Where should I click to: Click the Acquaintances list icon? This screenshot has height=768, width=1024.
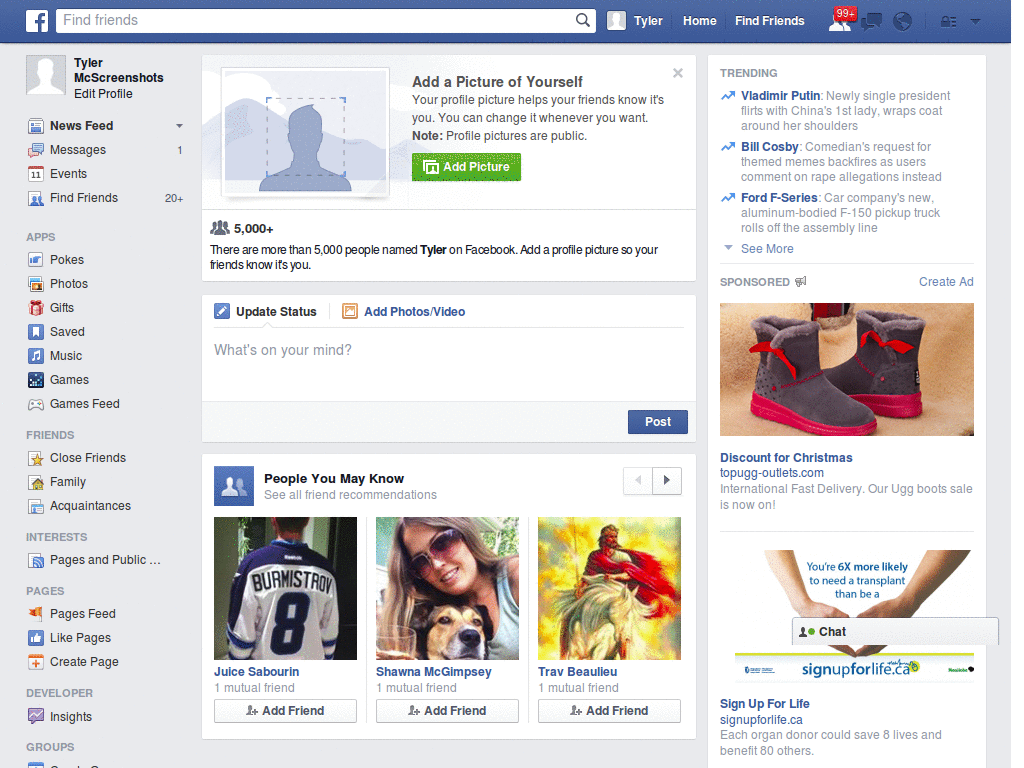coord(35,506)
